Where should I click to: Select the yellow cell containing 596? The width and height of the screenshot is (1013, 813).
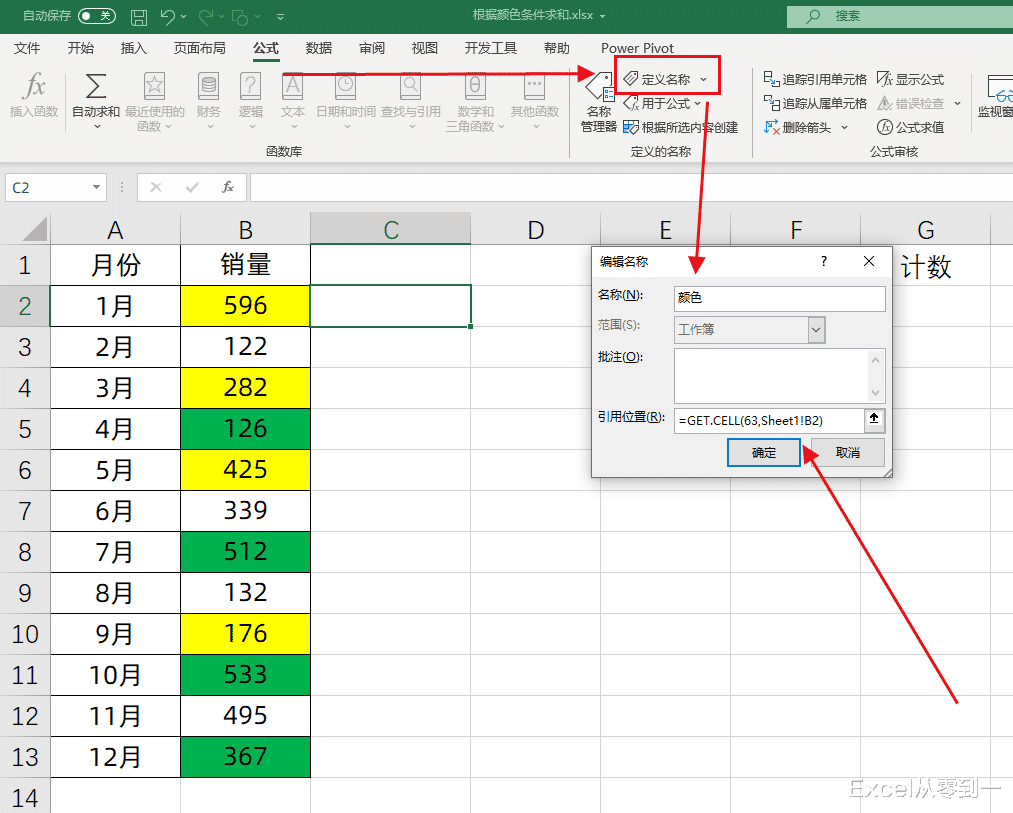[244, 306]
